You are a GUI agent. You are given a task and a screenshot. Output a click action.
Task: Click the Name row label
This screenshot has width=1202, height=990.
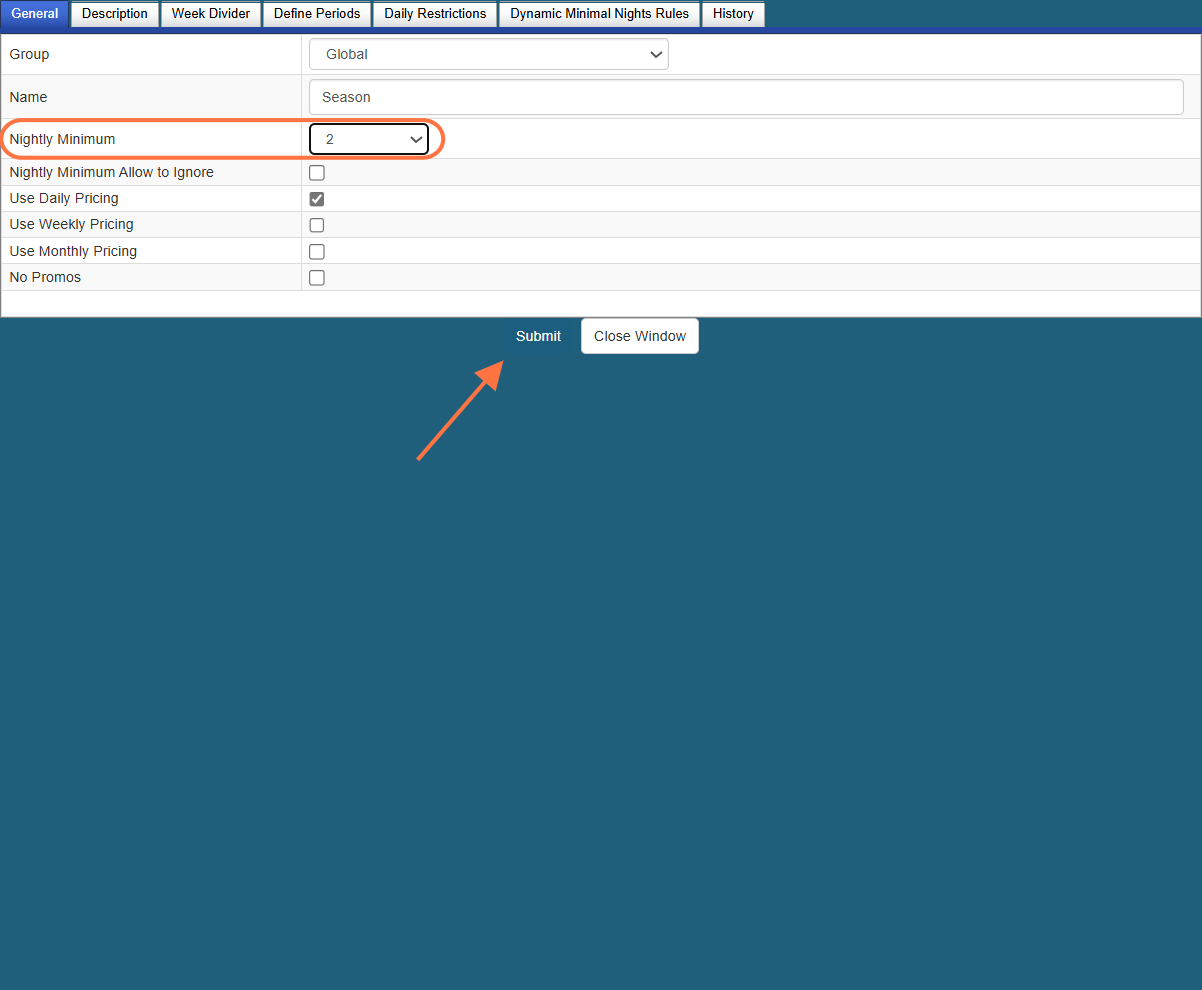(28, 97)
